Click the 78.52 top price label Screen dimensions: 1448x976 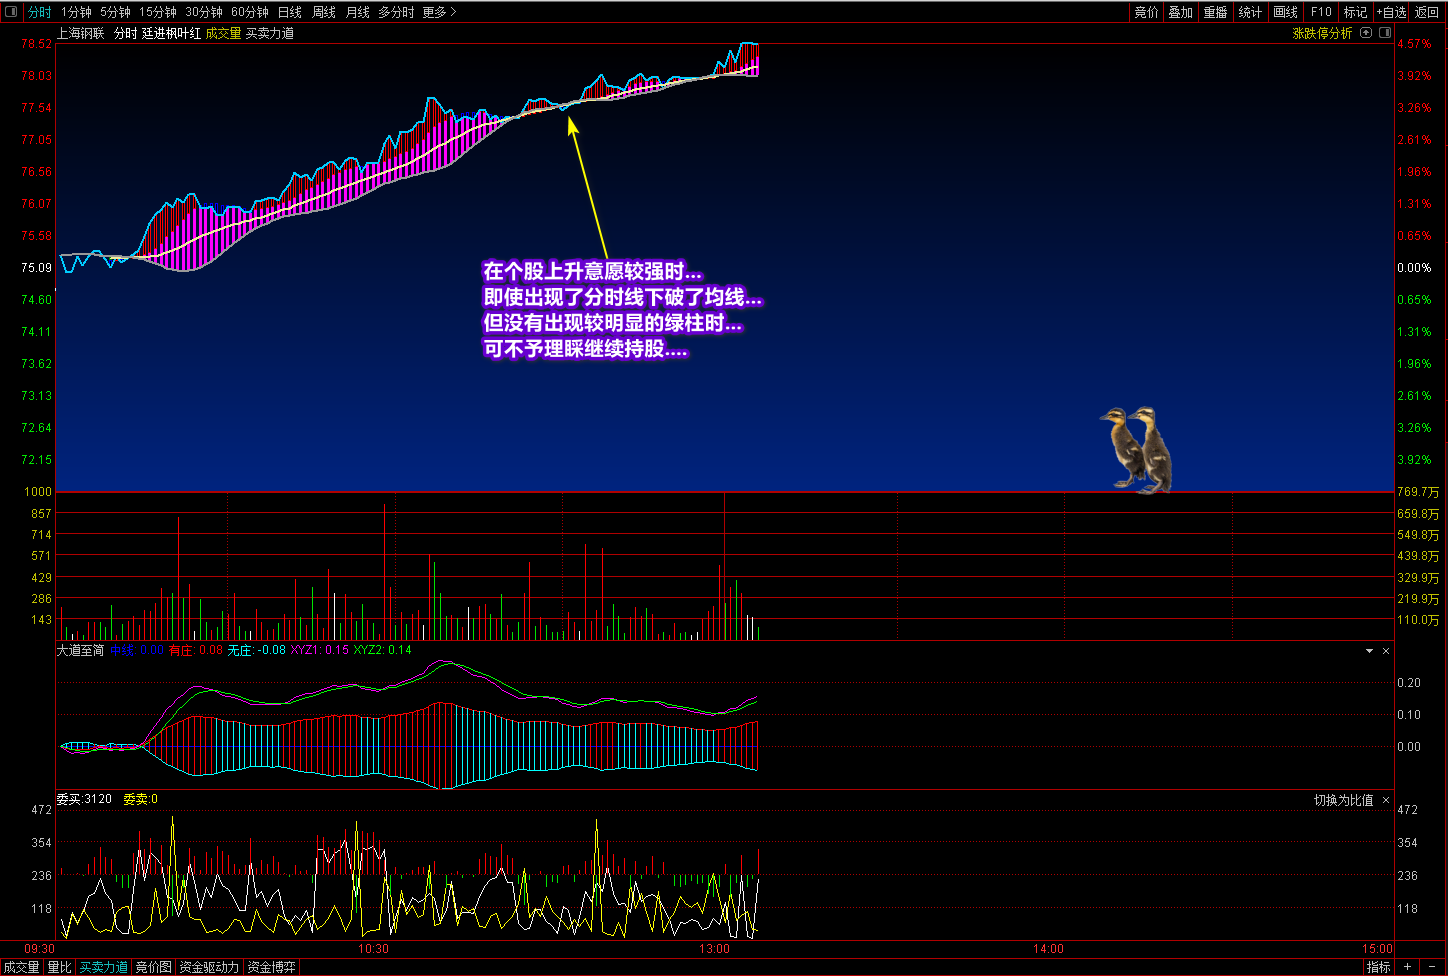click(x=36, y=44)
